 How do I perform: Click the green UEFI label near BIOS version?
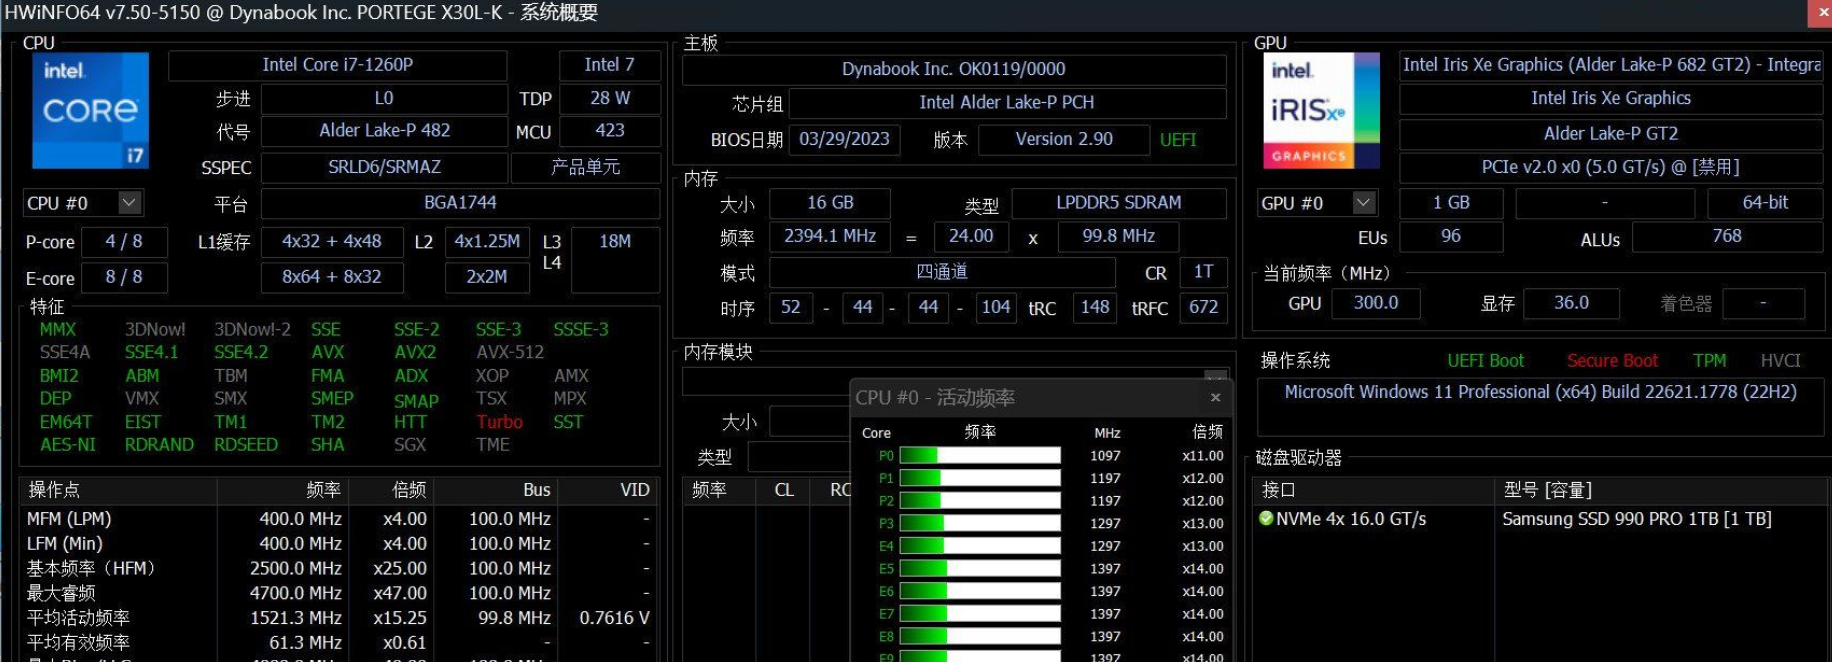click(1178, 140)
